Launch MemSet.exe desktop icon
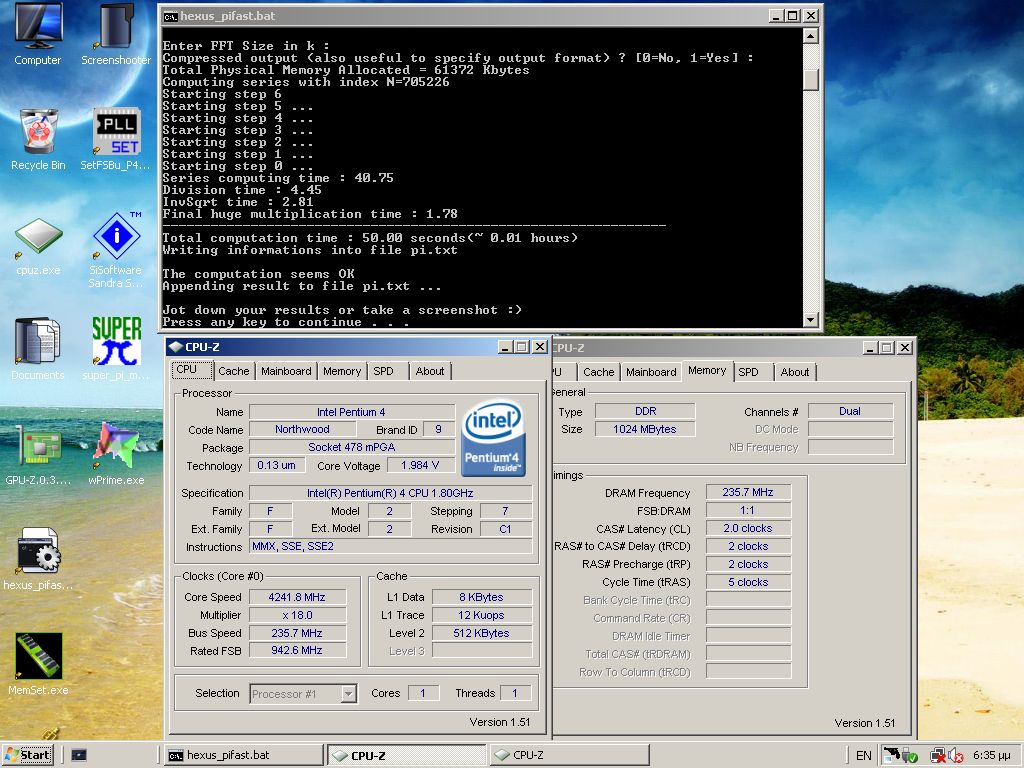This screenshot has height=768, width=1024. 39,664
